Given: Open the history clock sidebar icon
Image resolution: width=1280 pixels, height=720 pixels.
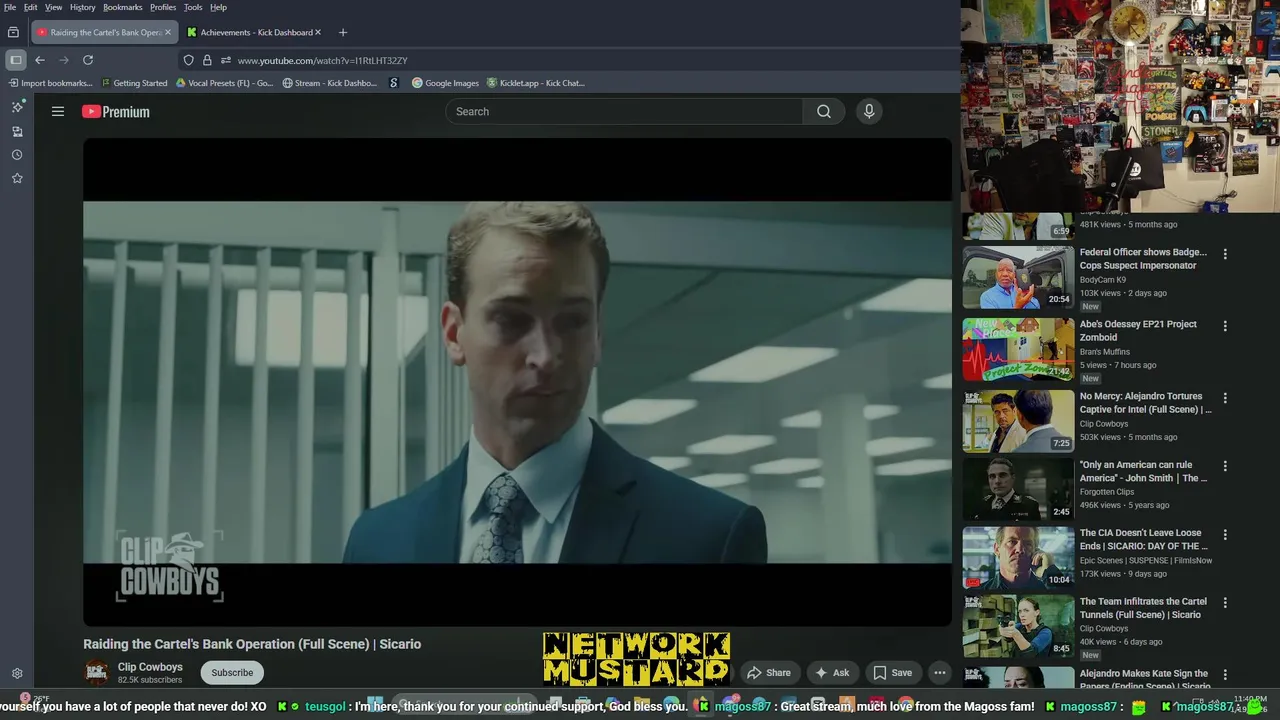Looking at the screenshot, I should click(17, 155).
